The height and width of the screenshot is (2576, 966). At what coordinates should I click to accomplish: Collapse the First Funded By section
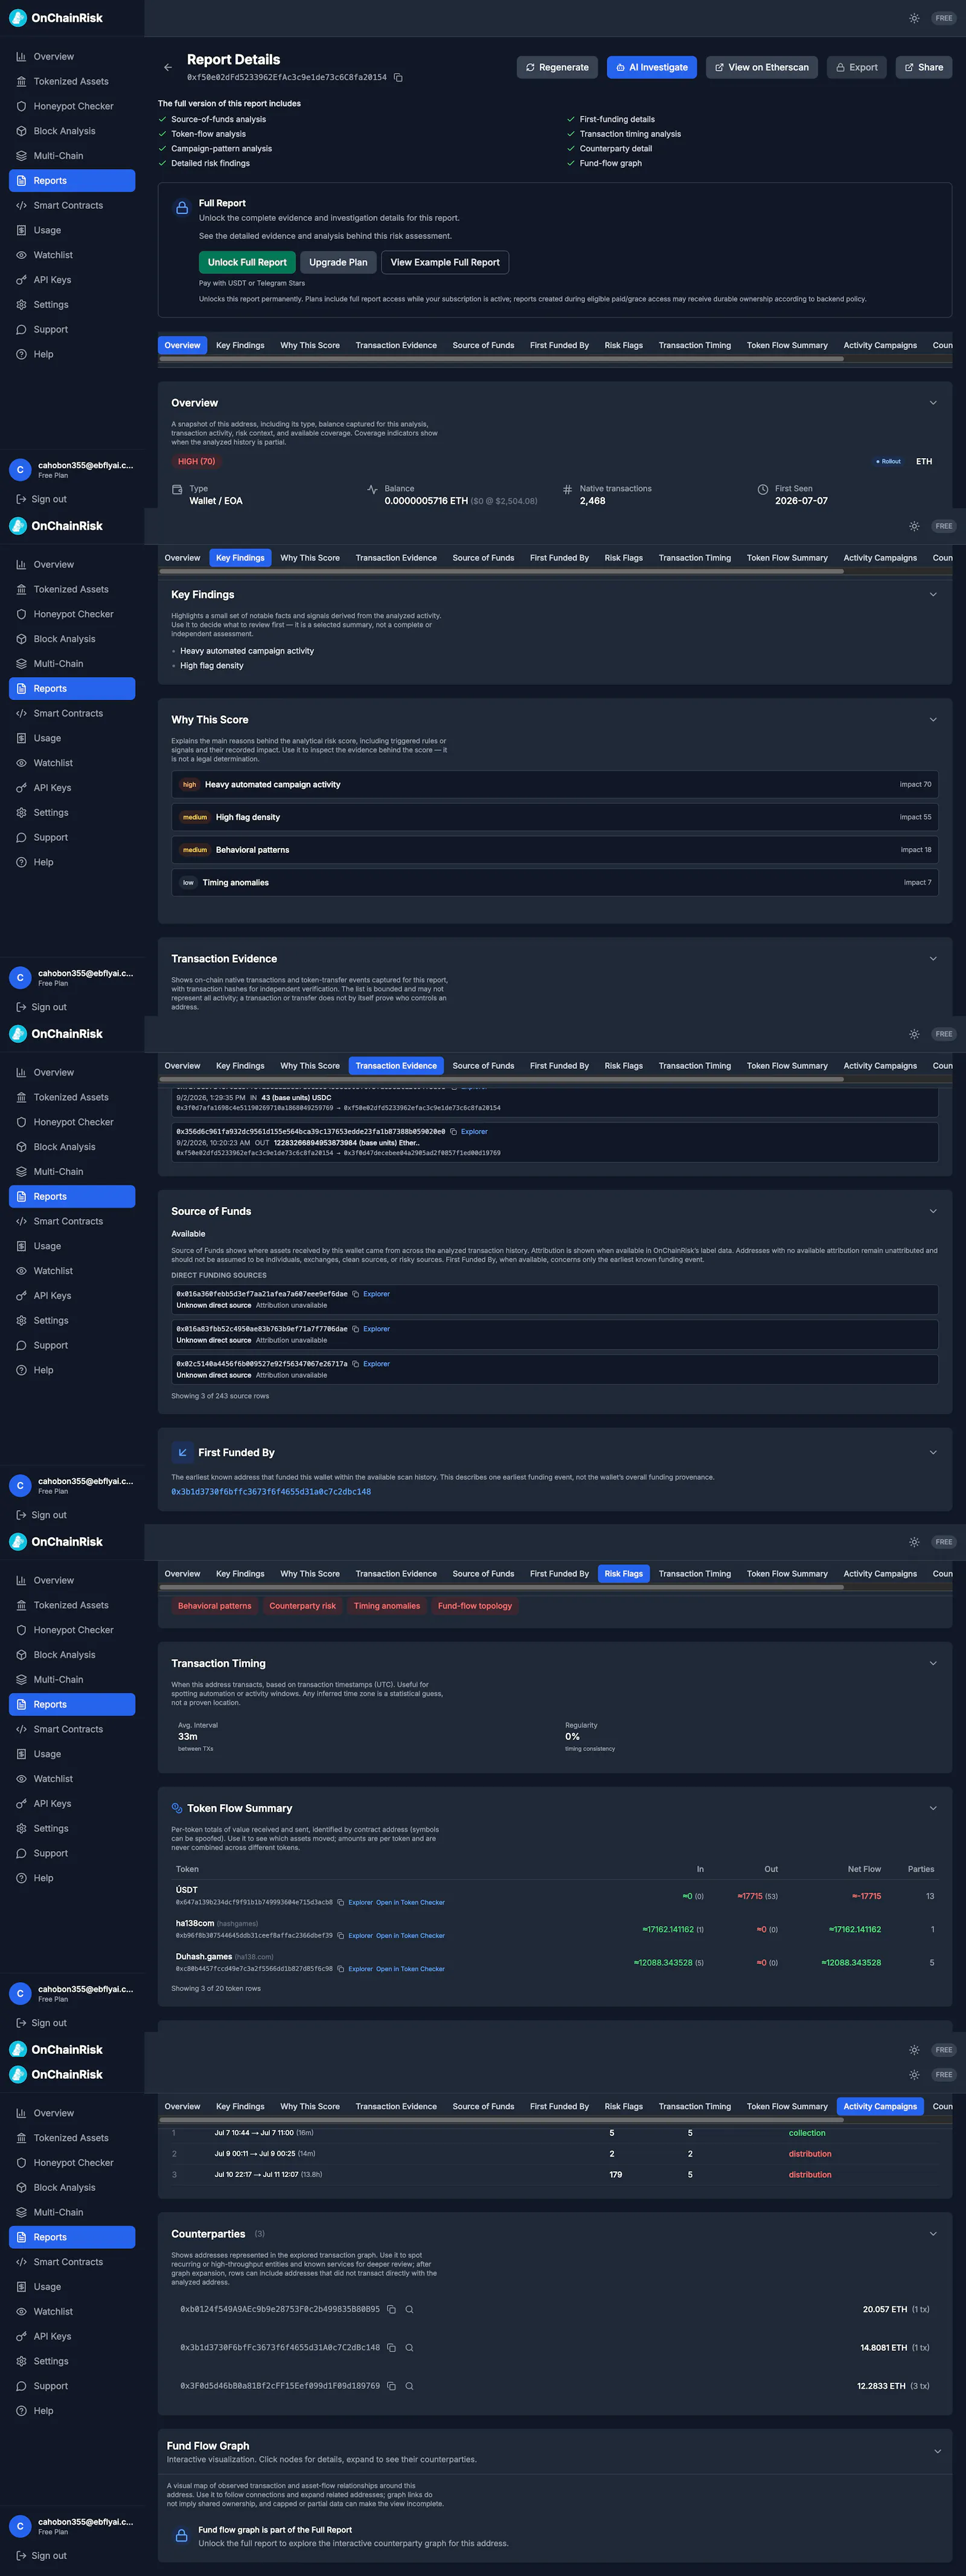tap(933, 1452)
